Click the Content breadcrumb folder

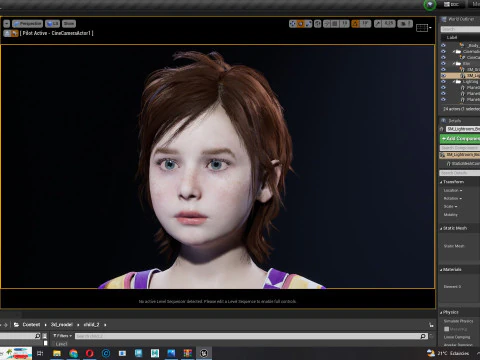[x=31, y=325]
